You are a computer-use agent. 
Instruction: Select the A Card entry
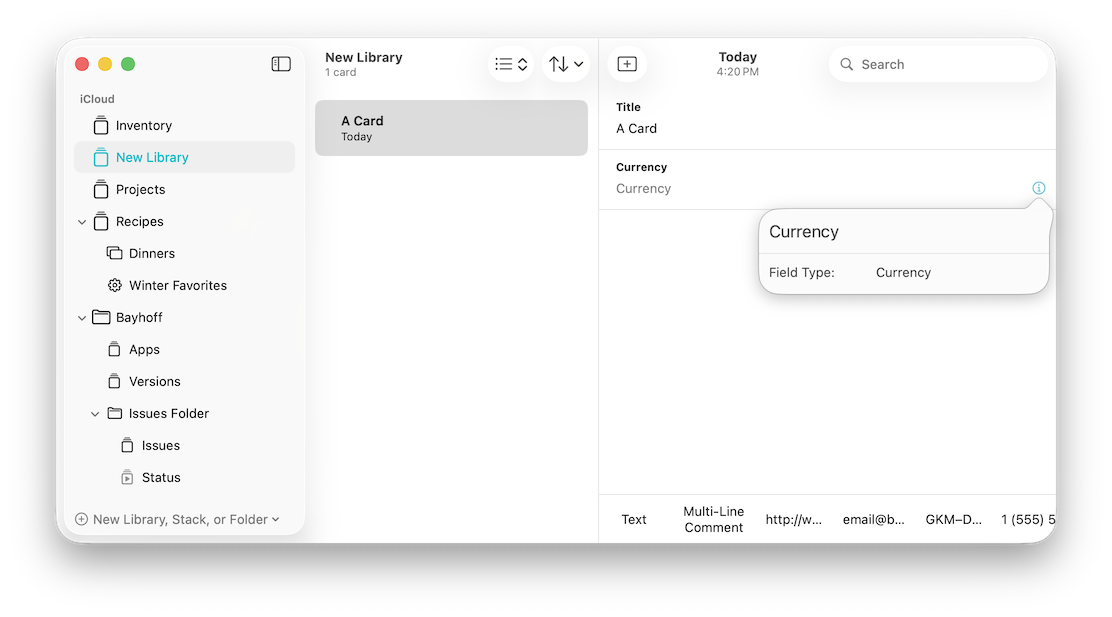pyautogui.click(x=450, y=127)
